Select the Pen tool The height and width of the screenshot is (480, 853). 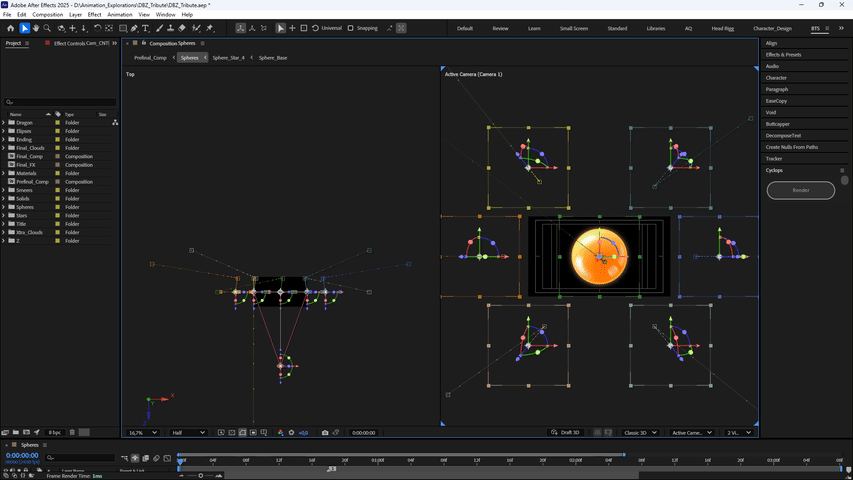[x=134, y=28]
